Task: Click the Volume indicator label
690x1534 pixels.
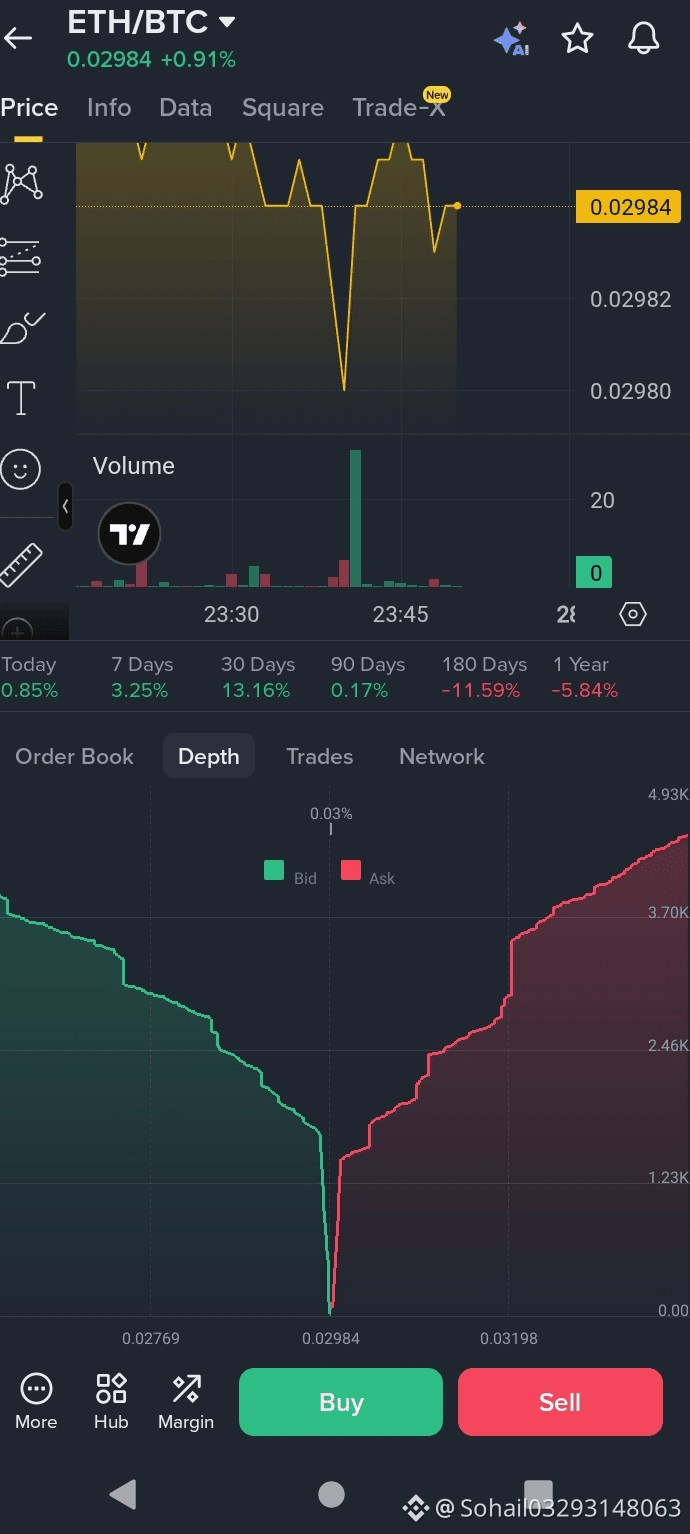Action: pyautogui.click(x=134, y=466)
